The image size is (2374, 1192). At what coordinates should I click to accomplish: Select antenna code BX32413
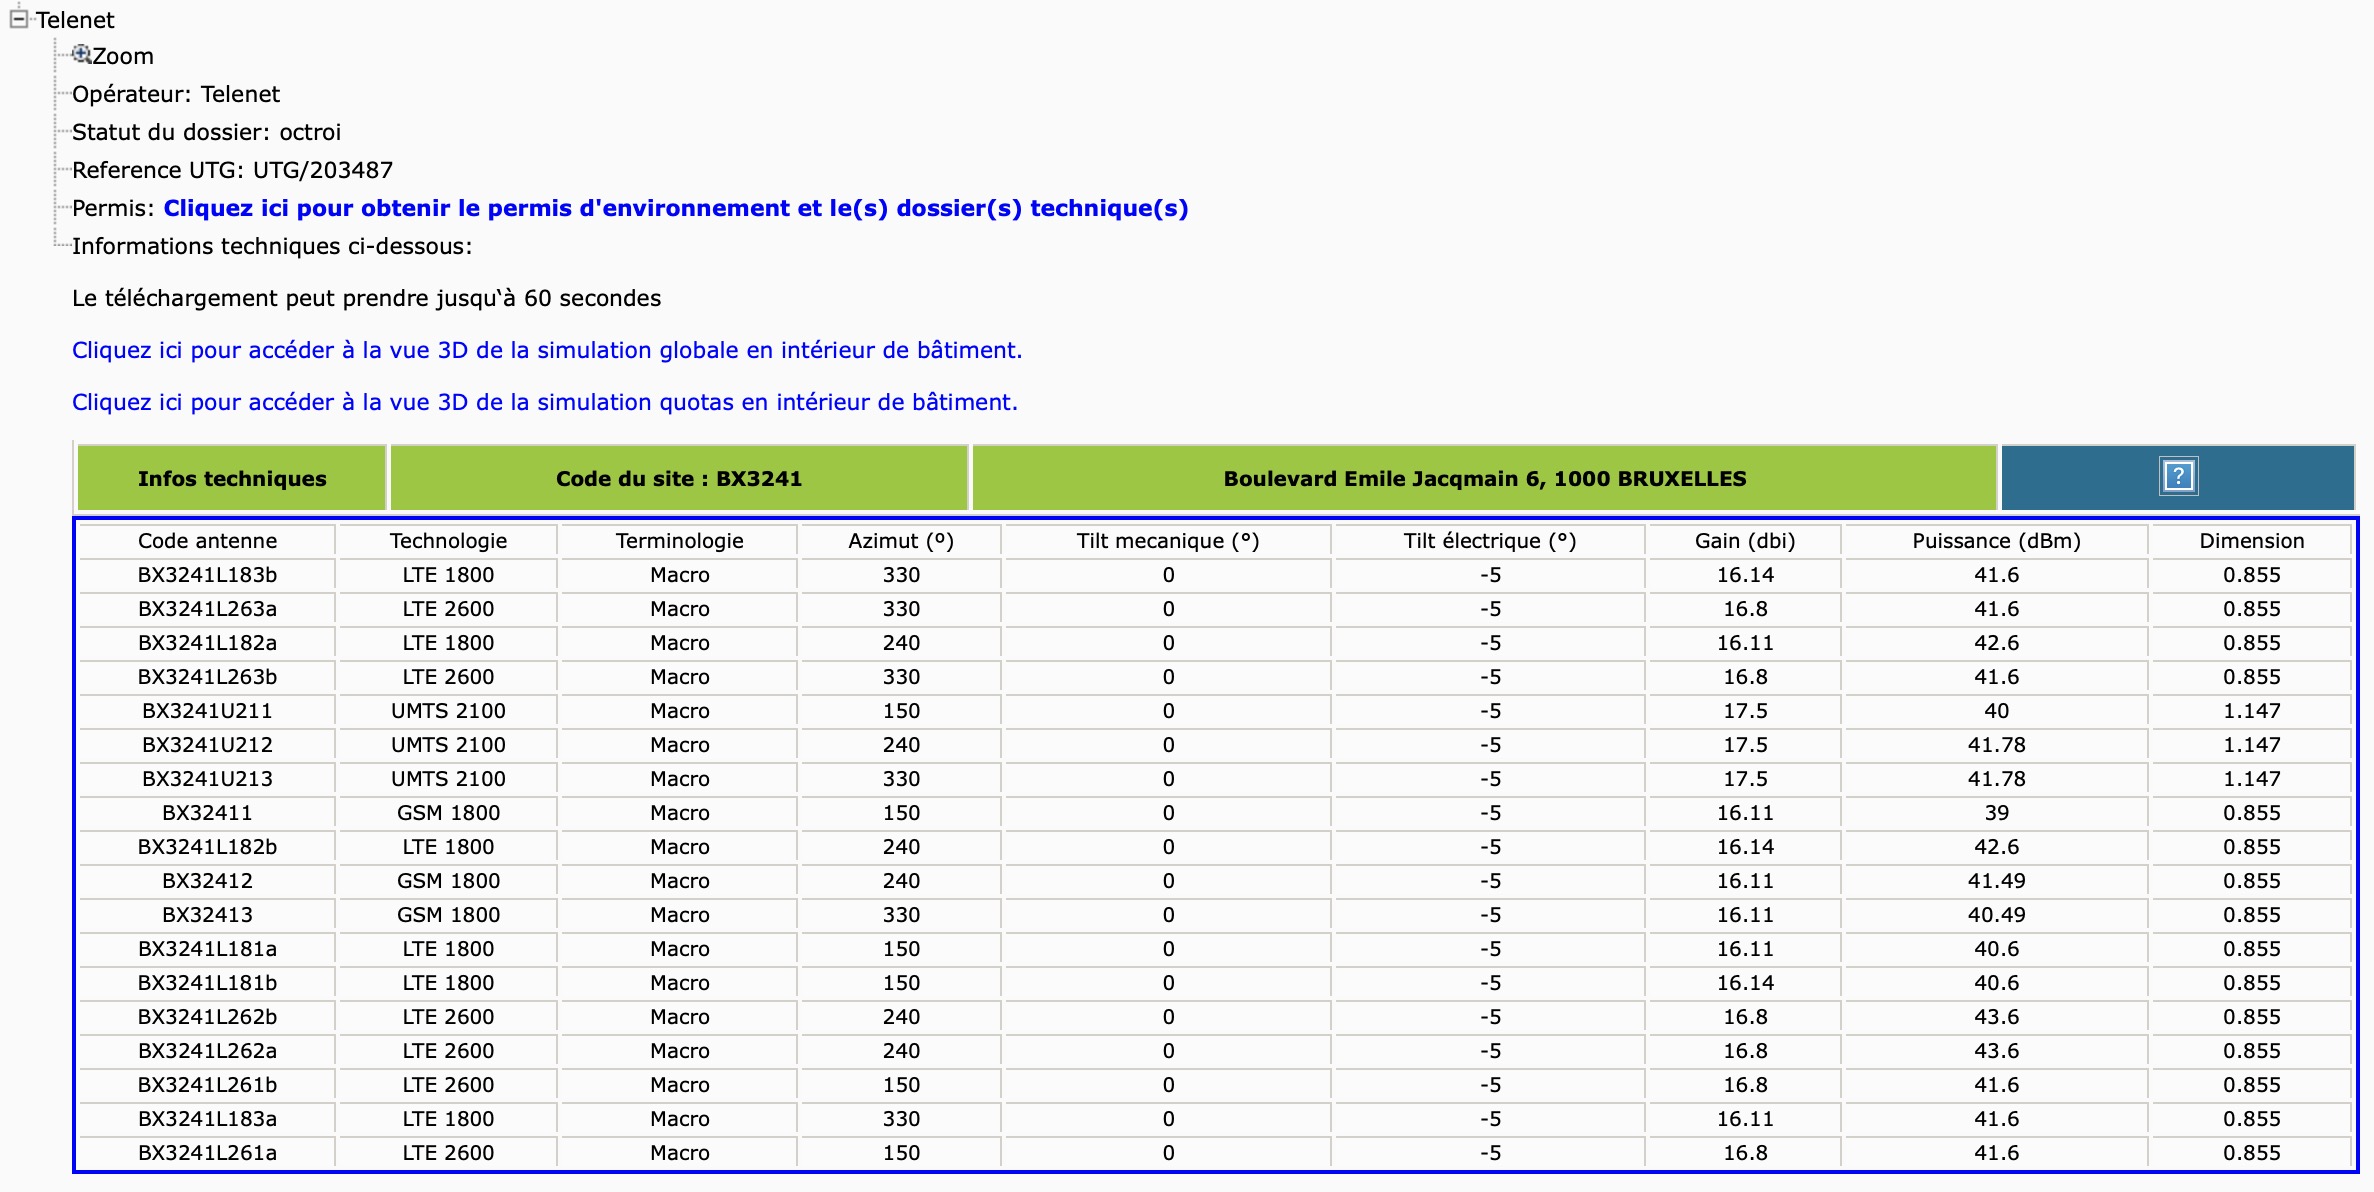[x=207, y=915]
